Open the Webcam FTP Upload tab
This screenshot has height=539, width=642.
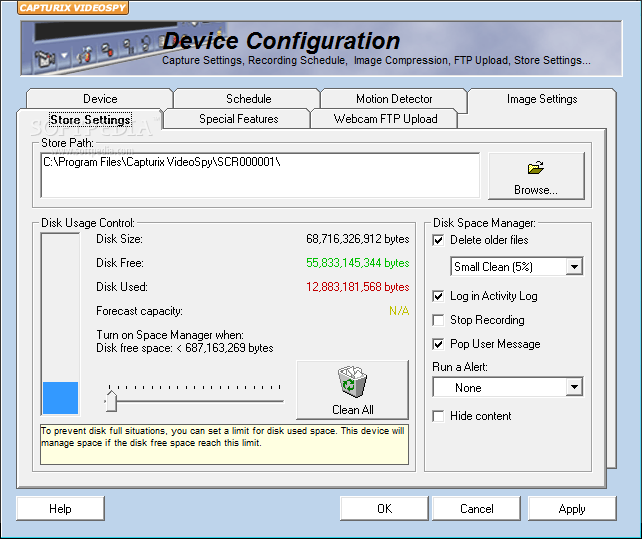tap(385, 119)
